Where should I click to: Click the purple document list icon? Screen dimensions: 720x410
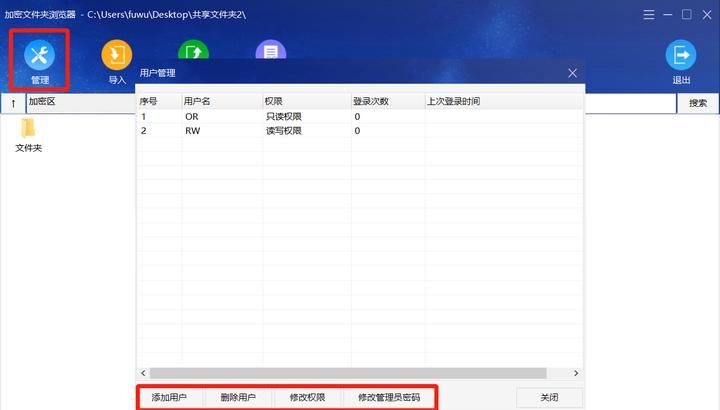point(270,50)
